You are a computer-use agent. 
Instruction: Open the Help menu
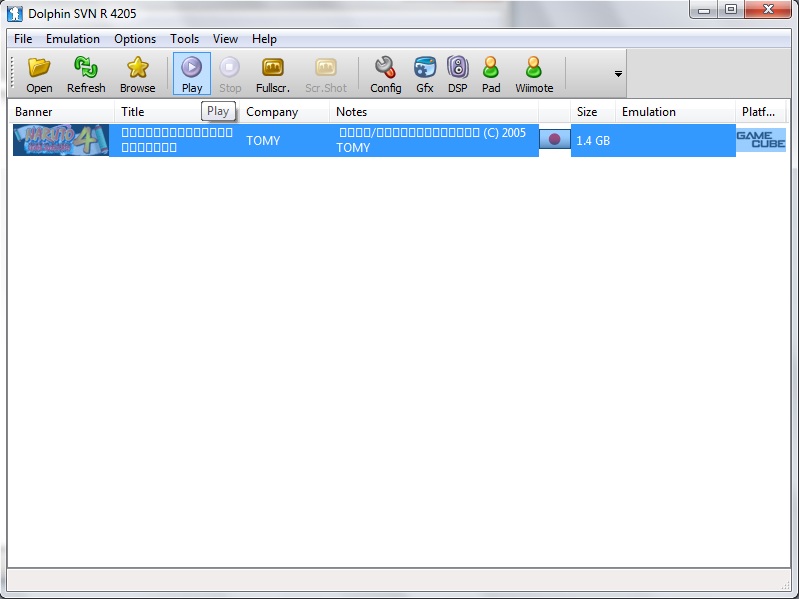(264, 39)
